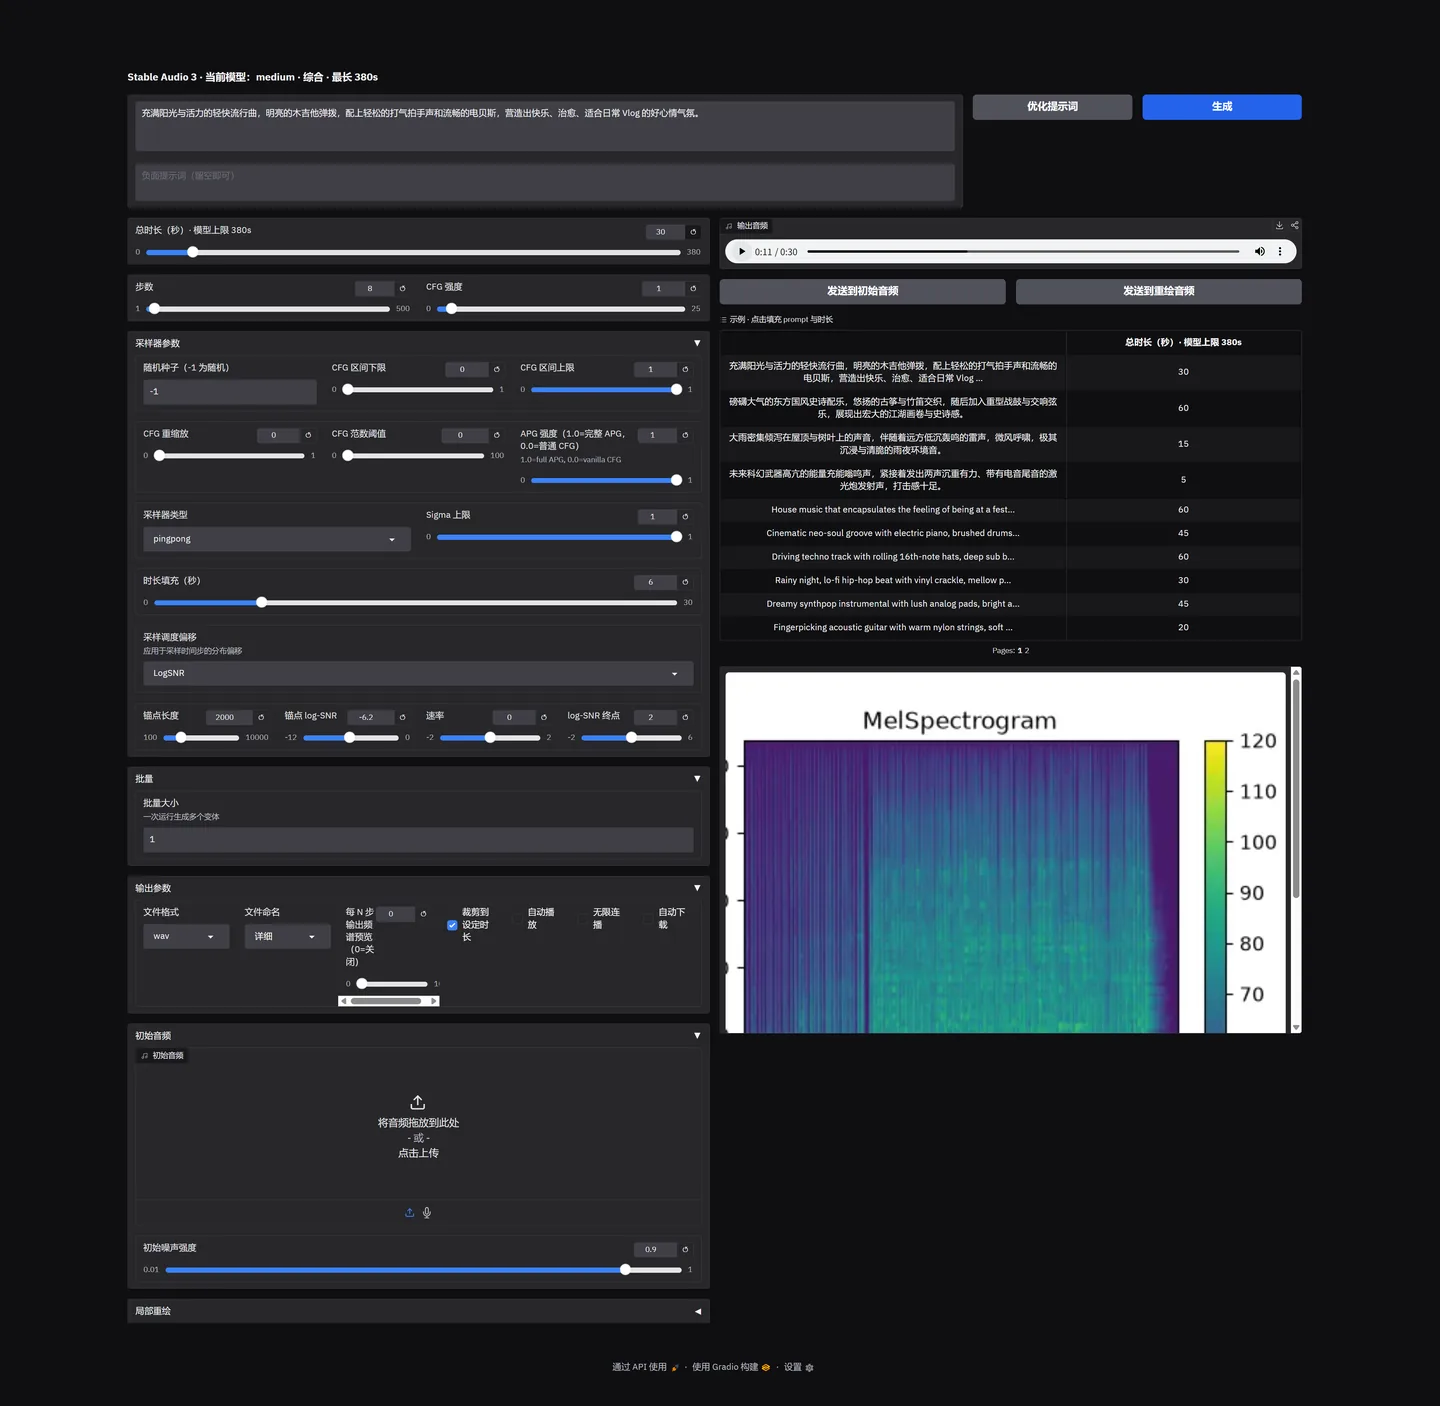This screenshot has height=1406, width=1440.
Task: Click in the 负面提示词 negative prompt field
Action: click(545, 183)
